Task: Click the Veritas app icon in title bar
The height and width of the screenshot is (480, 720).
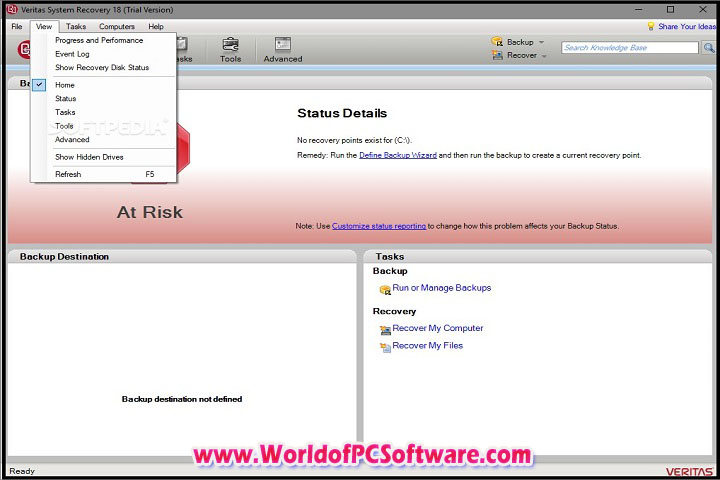Action: tap(11, 9)
